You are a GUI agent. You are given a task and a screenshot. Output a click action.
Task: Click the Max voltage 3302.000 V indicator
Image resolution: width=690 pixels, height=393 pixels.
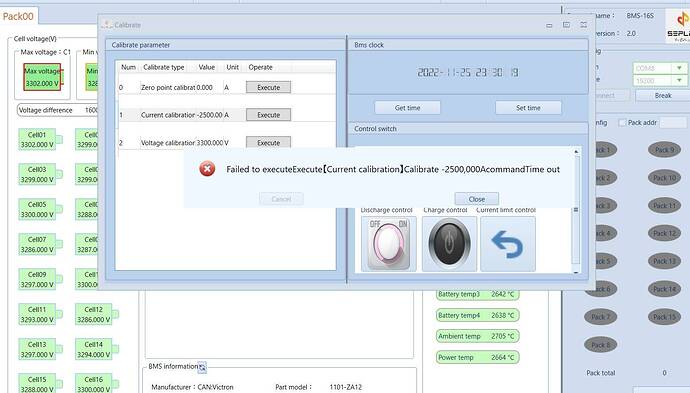click(42, 77)
